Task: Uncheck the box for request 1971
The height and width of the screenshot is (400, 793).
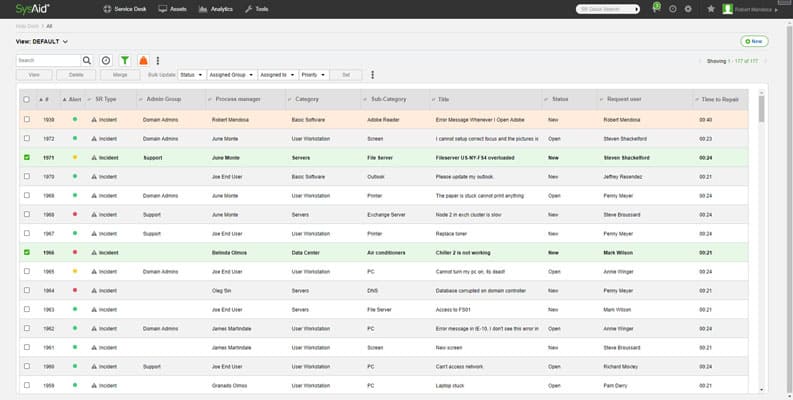Action: (27, 157)
